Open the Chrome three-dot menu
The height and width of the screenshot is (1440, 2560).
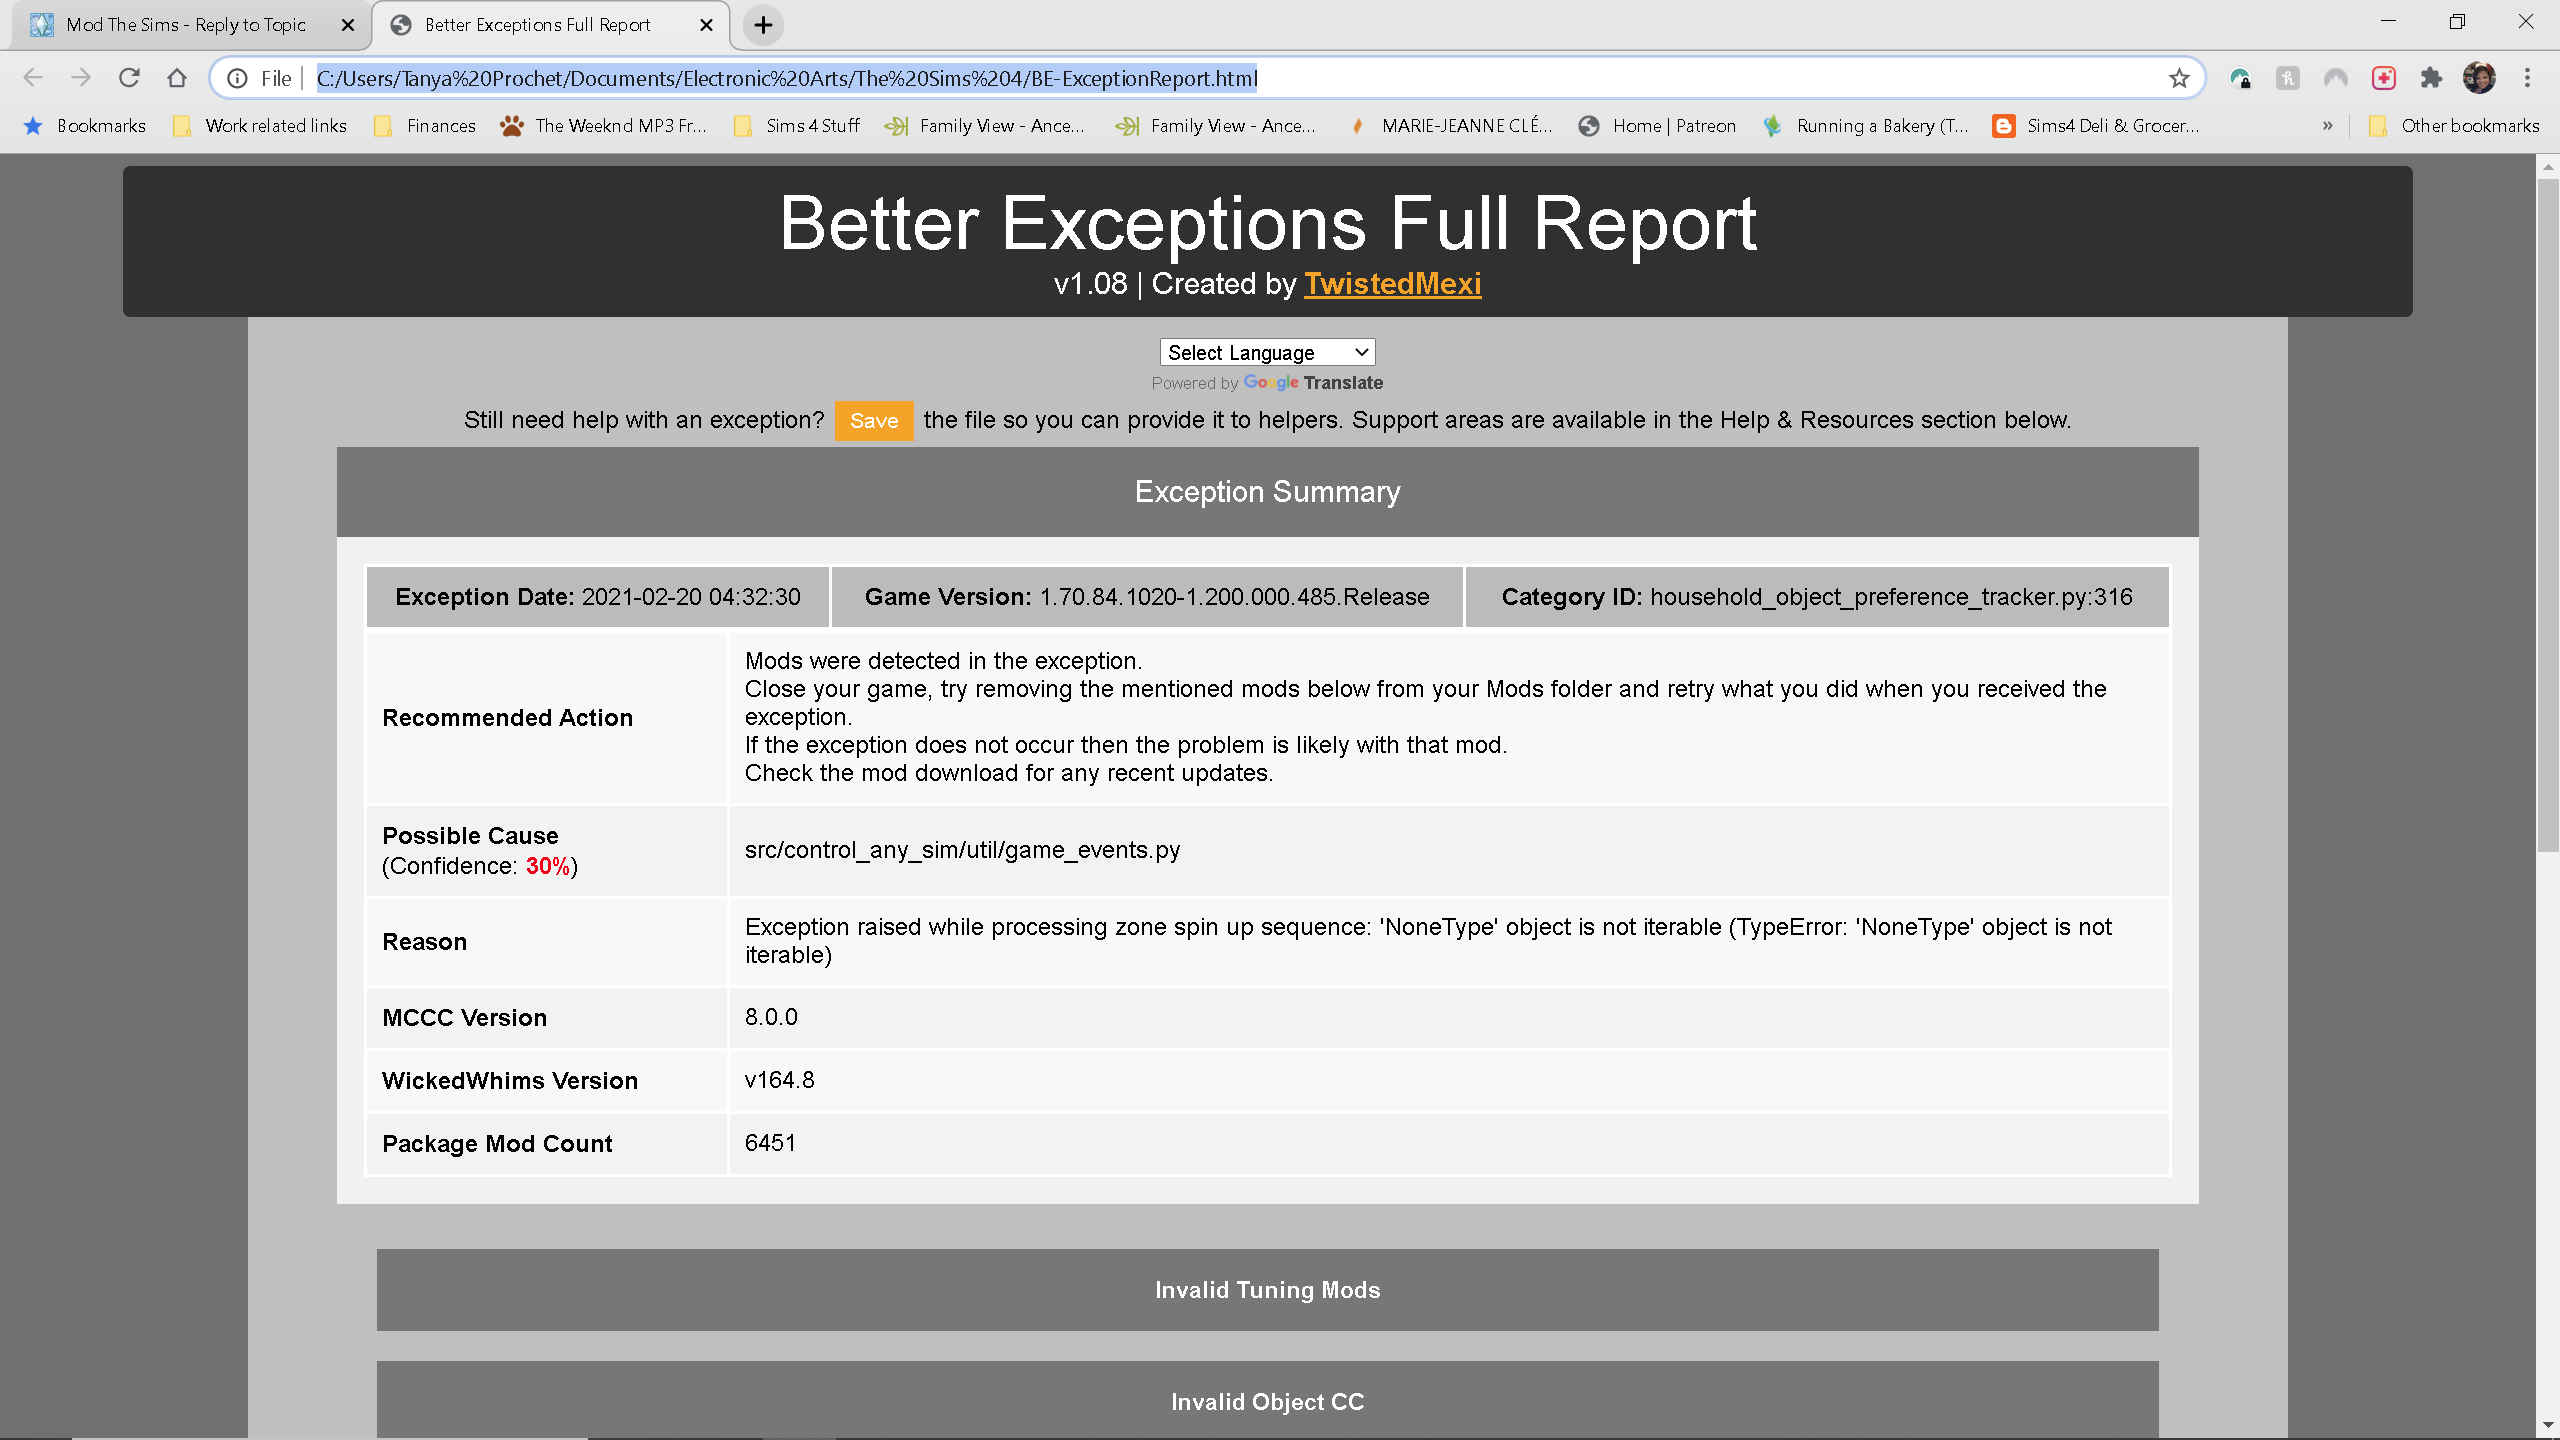[2527, 78]
